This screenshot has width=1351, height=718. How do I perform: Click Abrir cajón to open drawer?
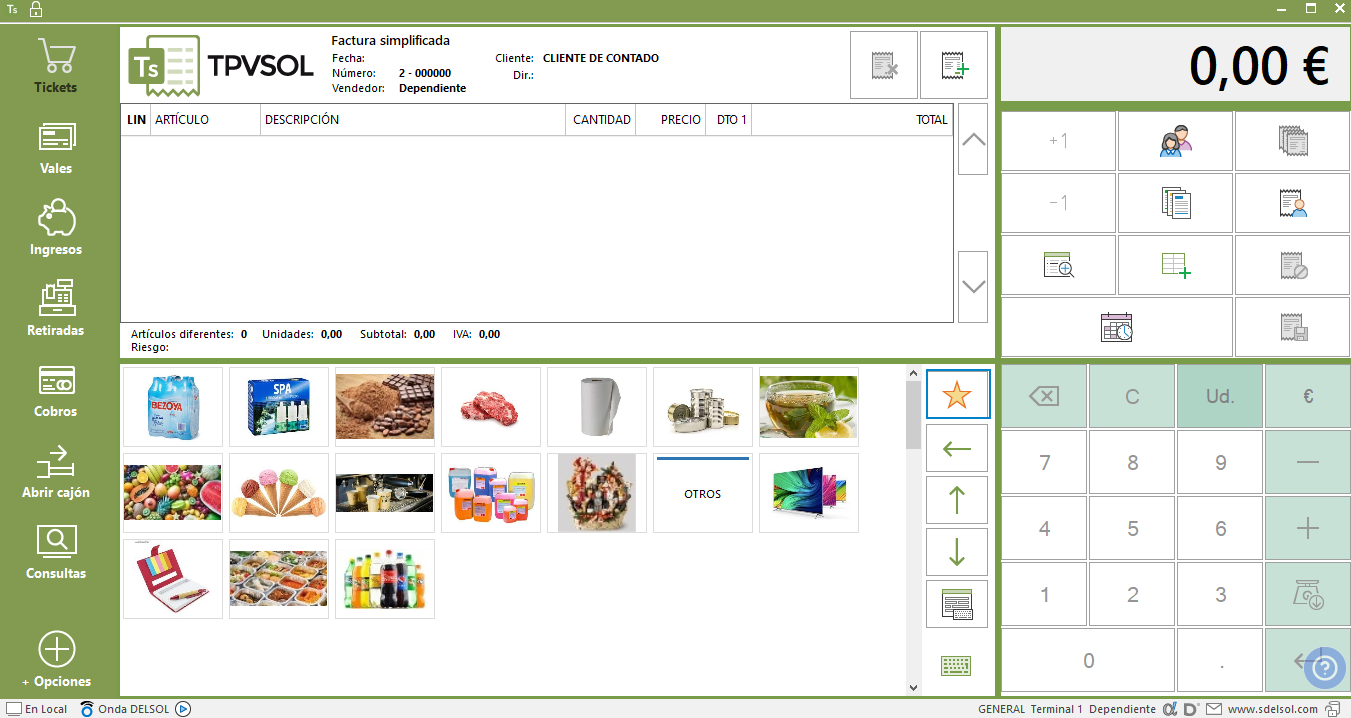56,472
